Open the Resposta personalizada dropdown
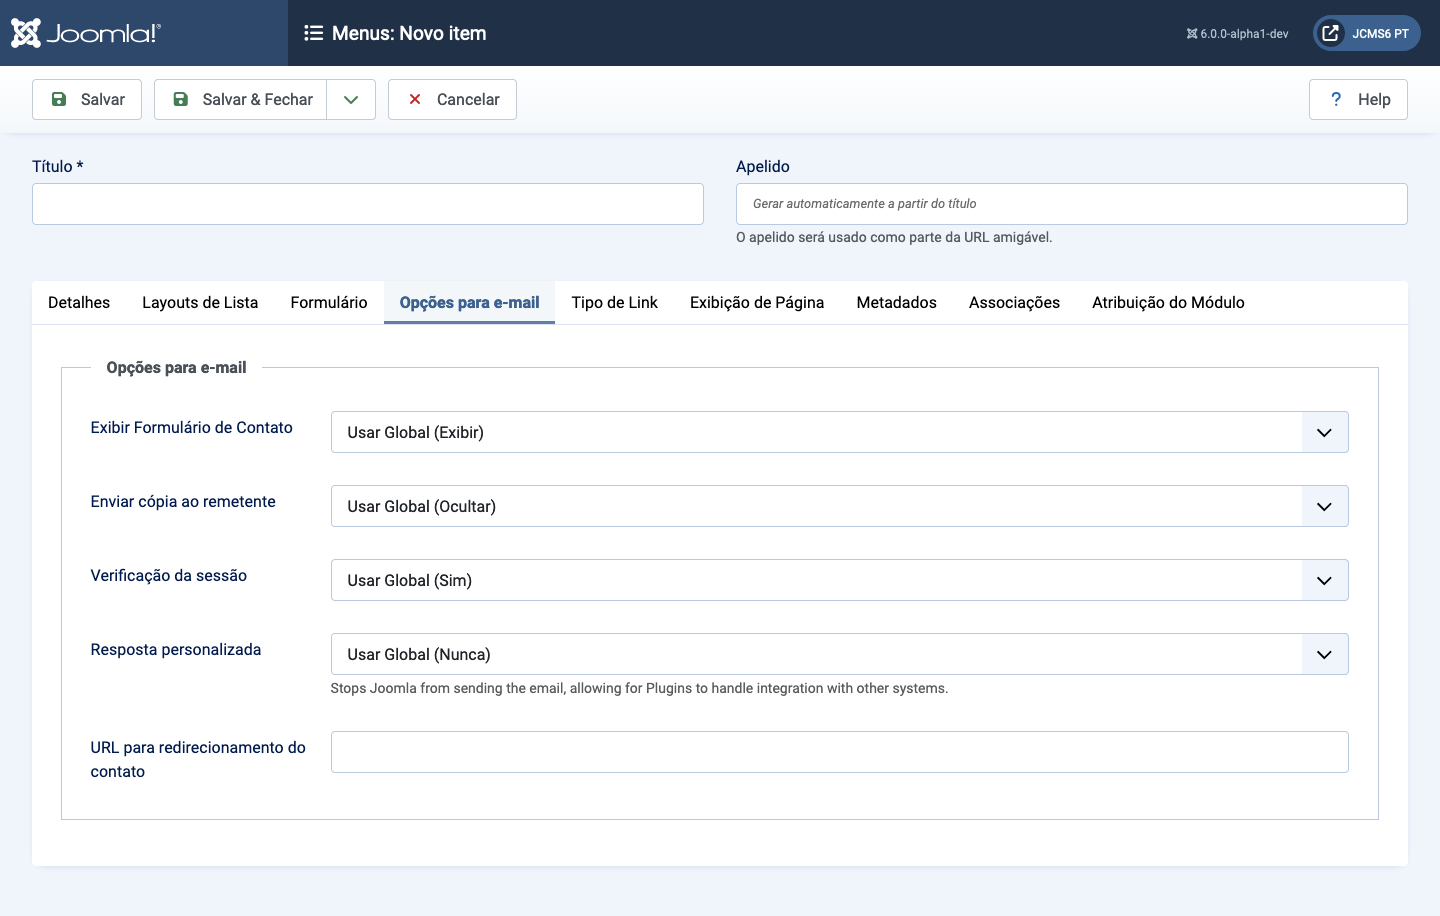The image size is (1440, 916). pos(840,654)
